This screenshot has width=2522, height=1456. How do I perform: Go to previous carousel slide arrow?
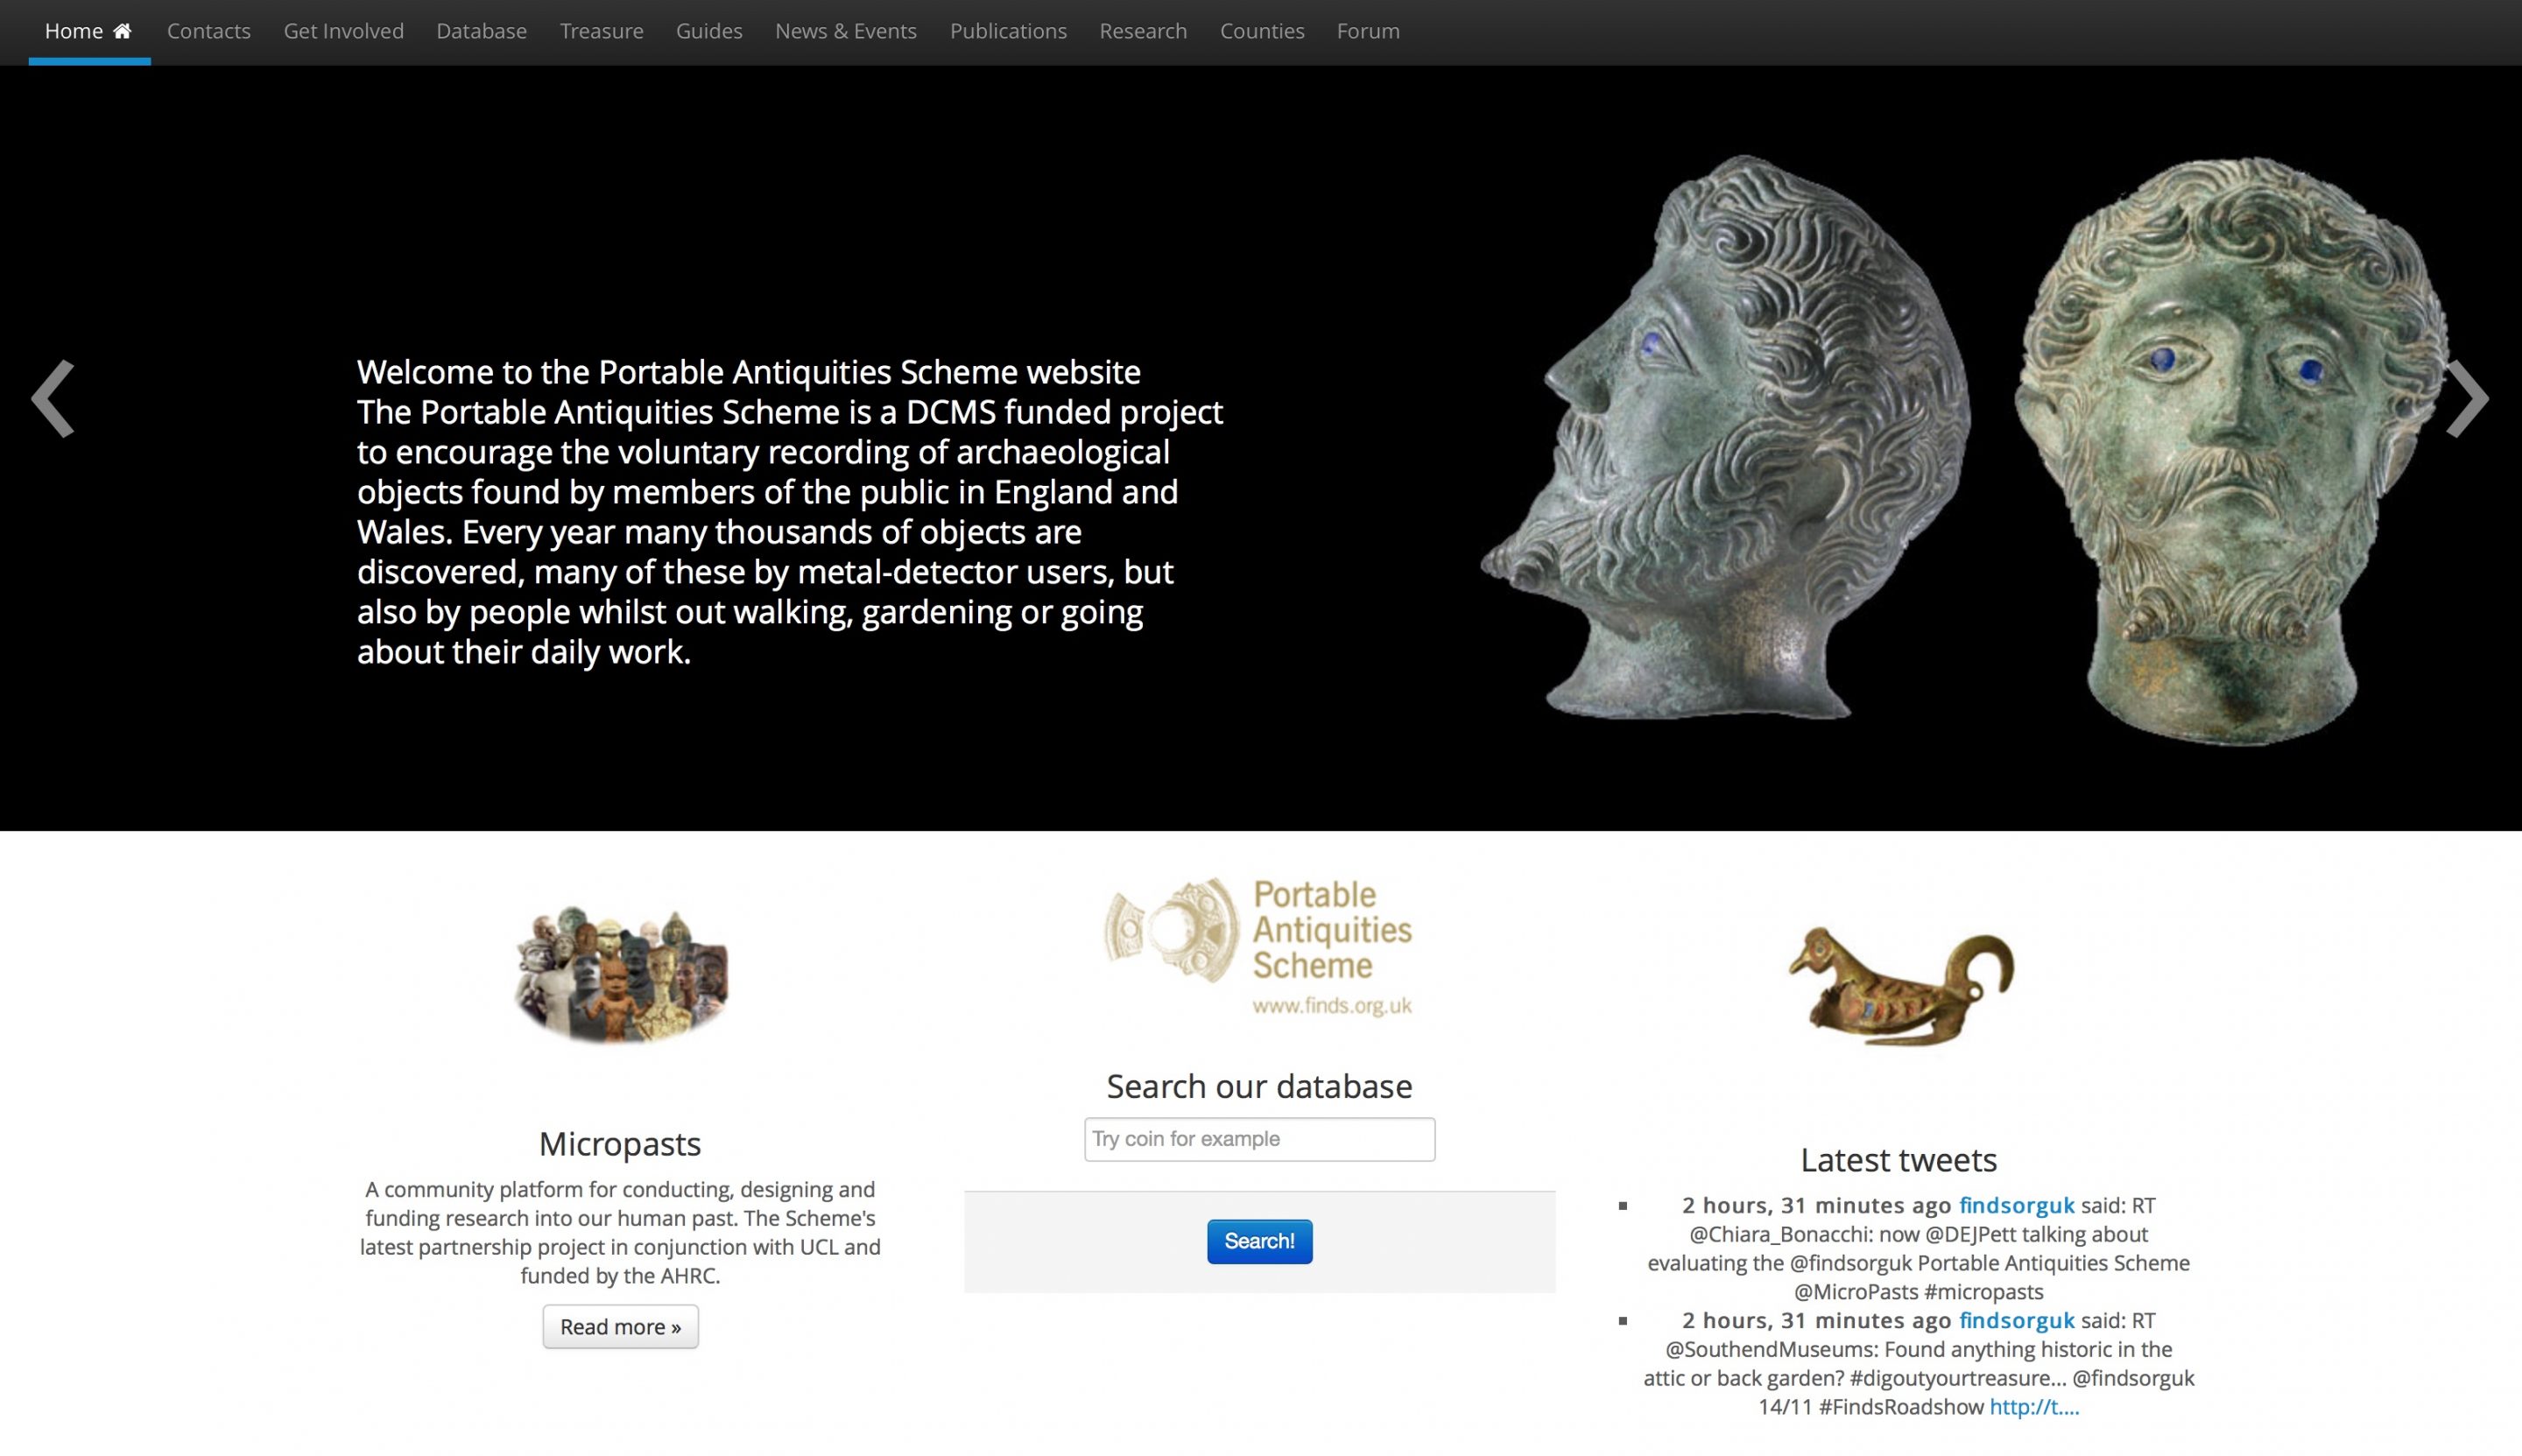click(x=53, y=399)
